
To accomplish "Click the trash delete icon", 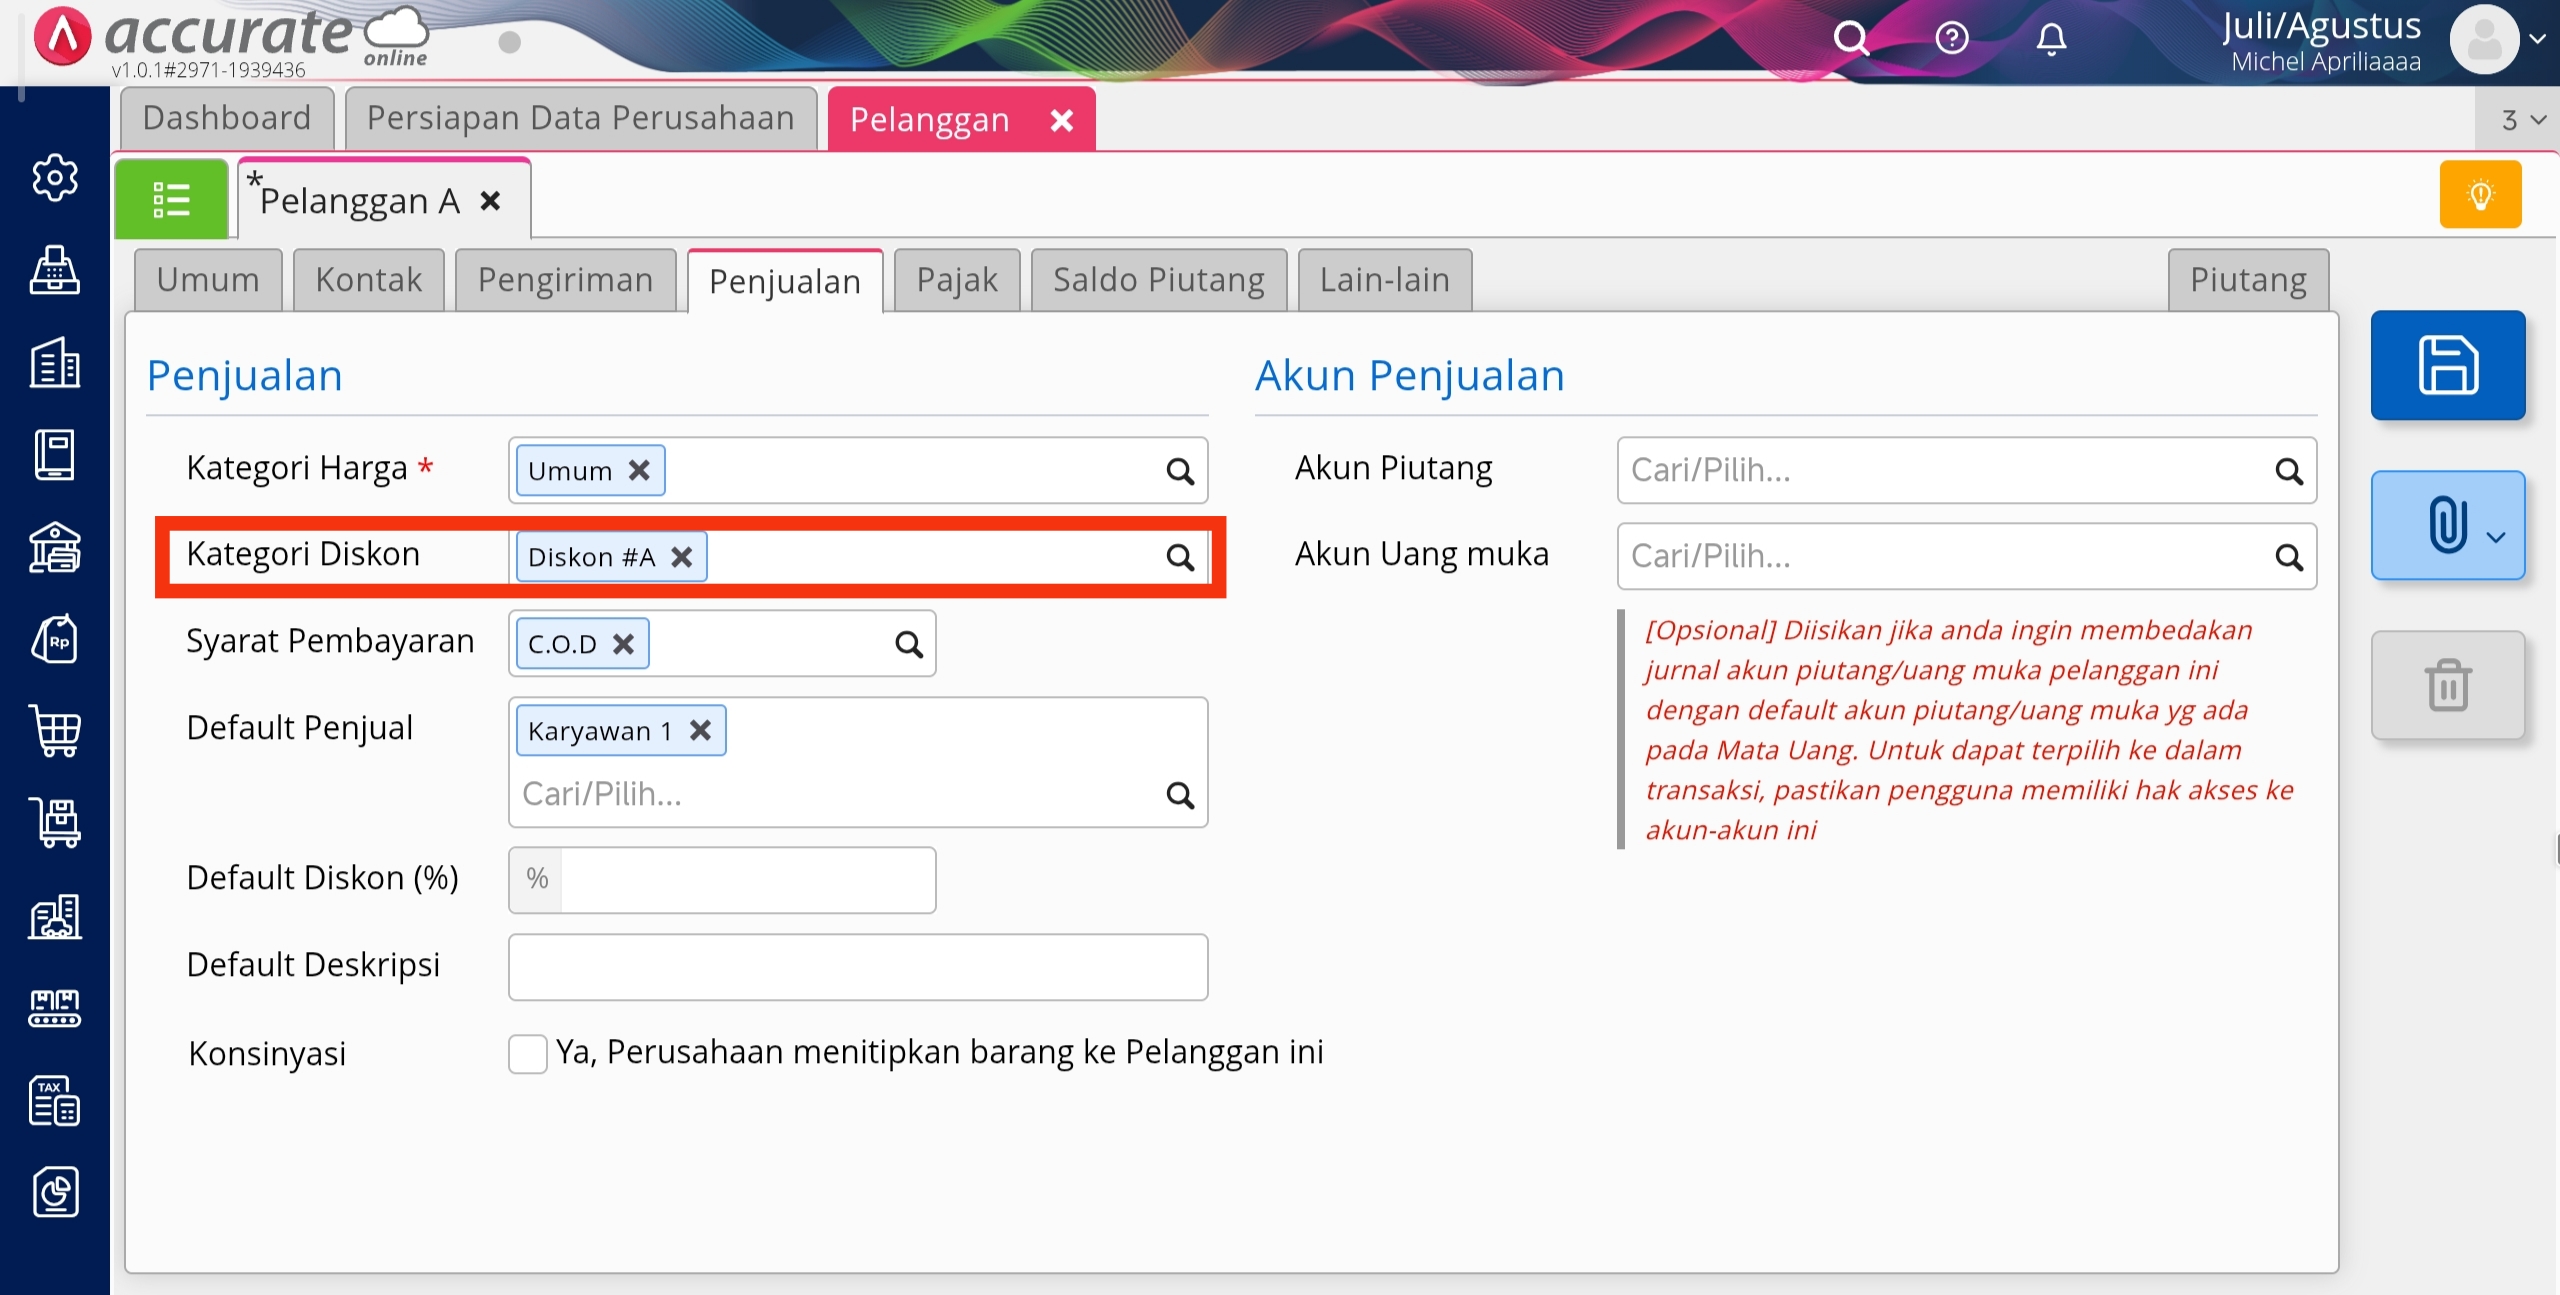I will point(2447,685).
